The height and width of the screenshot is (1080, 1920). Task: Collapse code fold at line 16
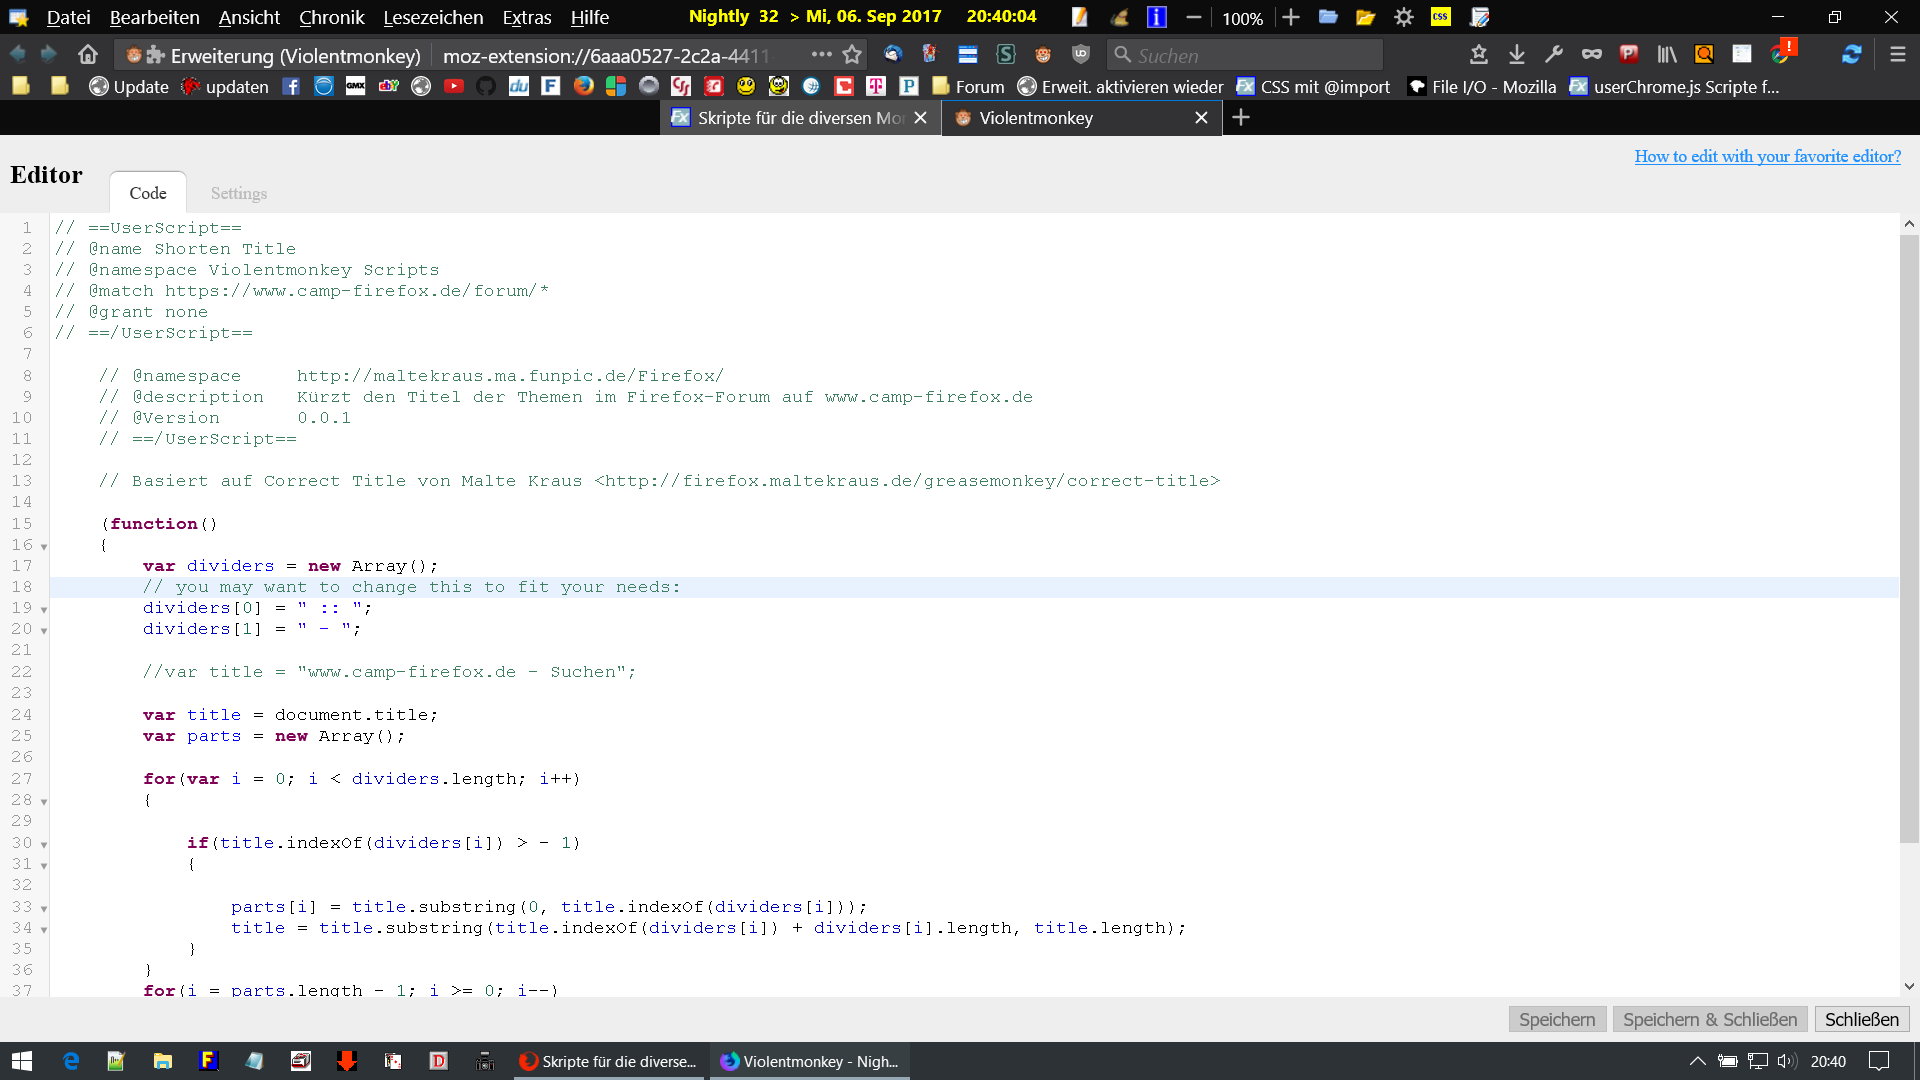click(x=44, y=546)
